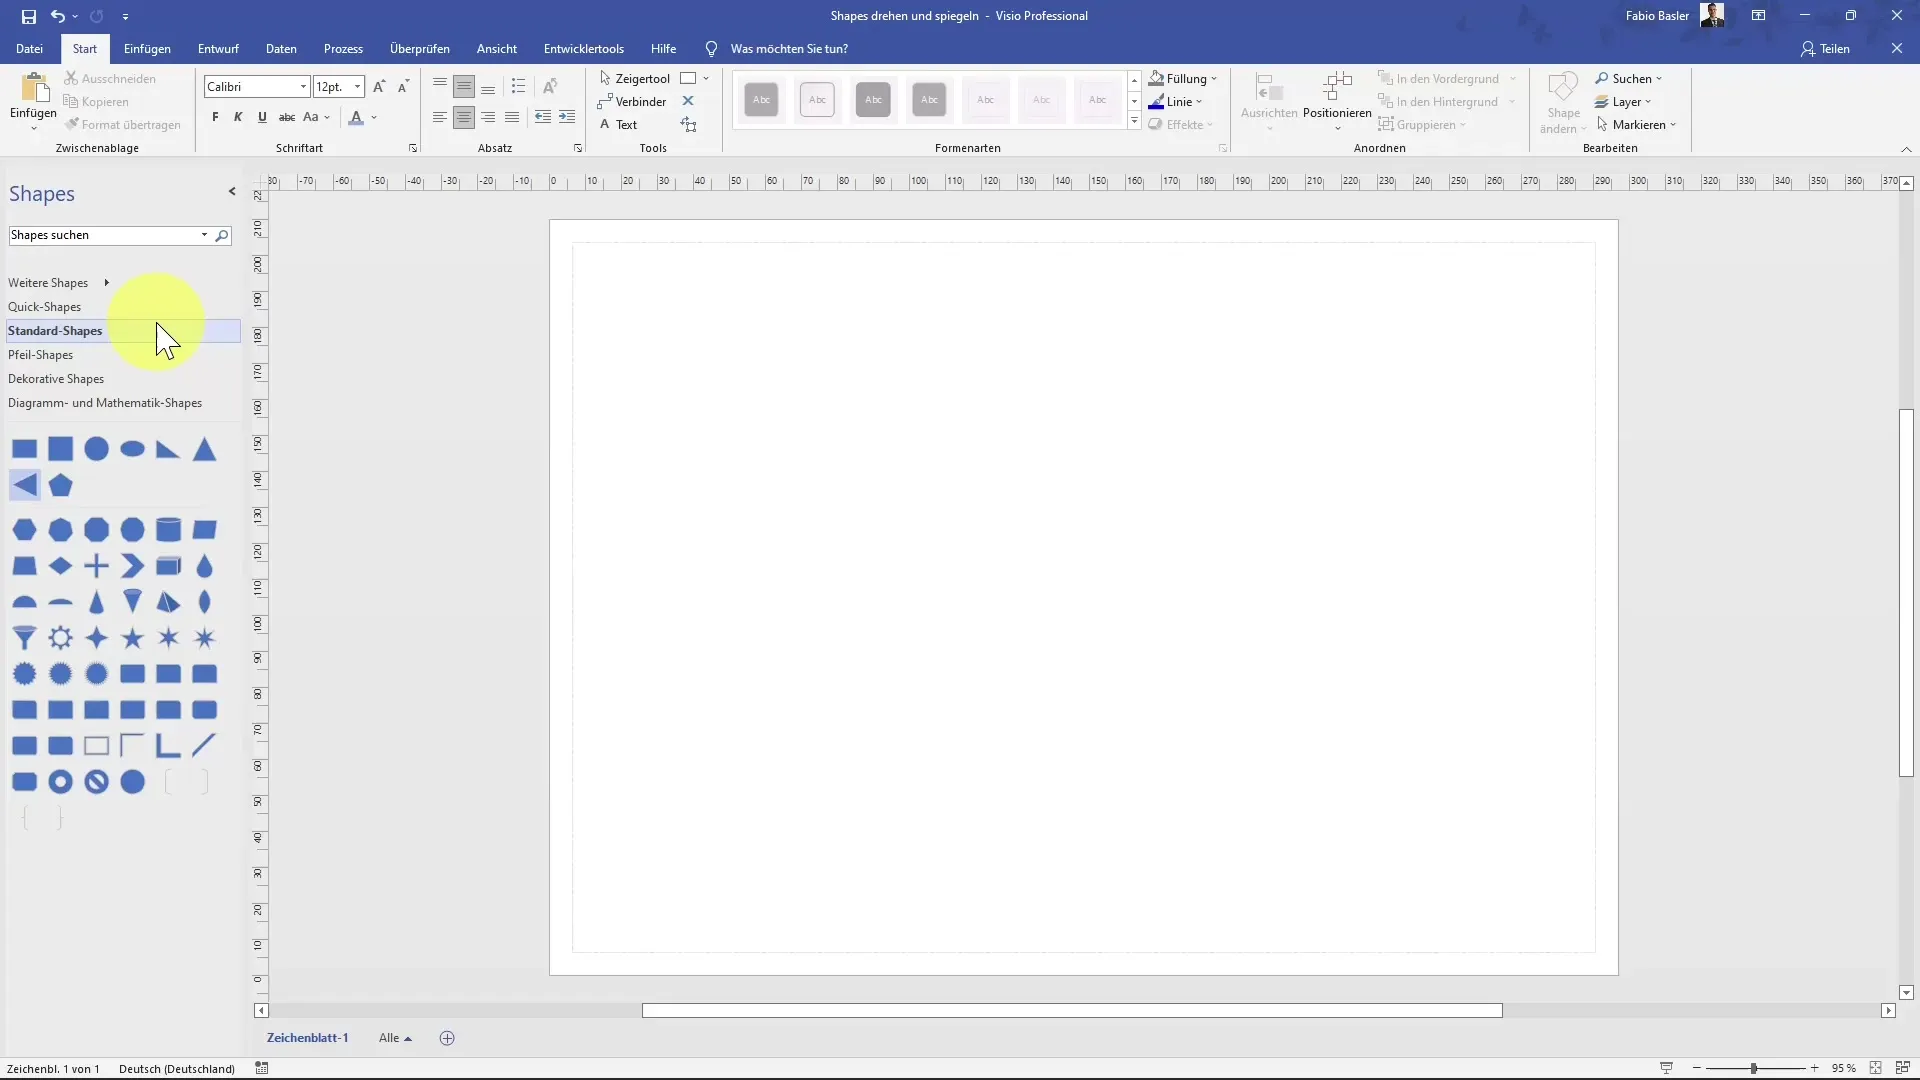Click the font color A button
Image resolution: width=1920 pixels, height=1080 pixels.
coord(356,117)
